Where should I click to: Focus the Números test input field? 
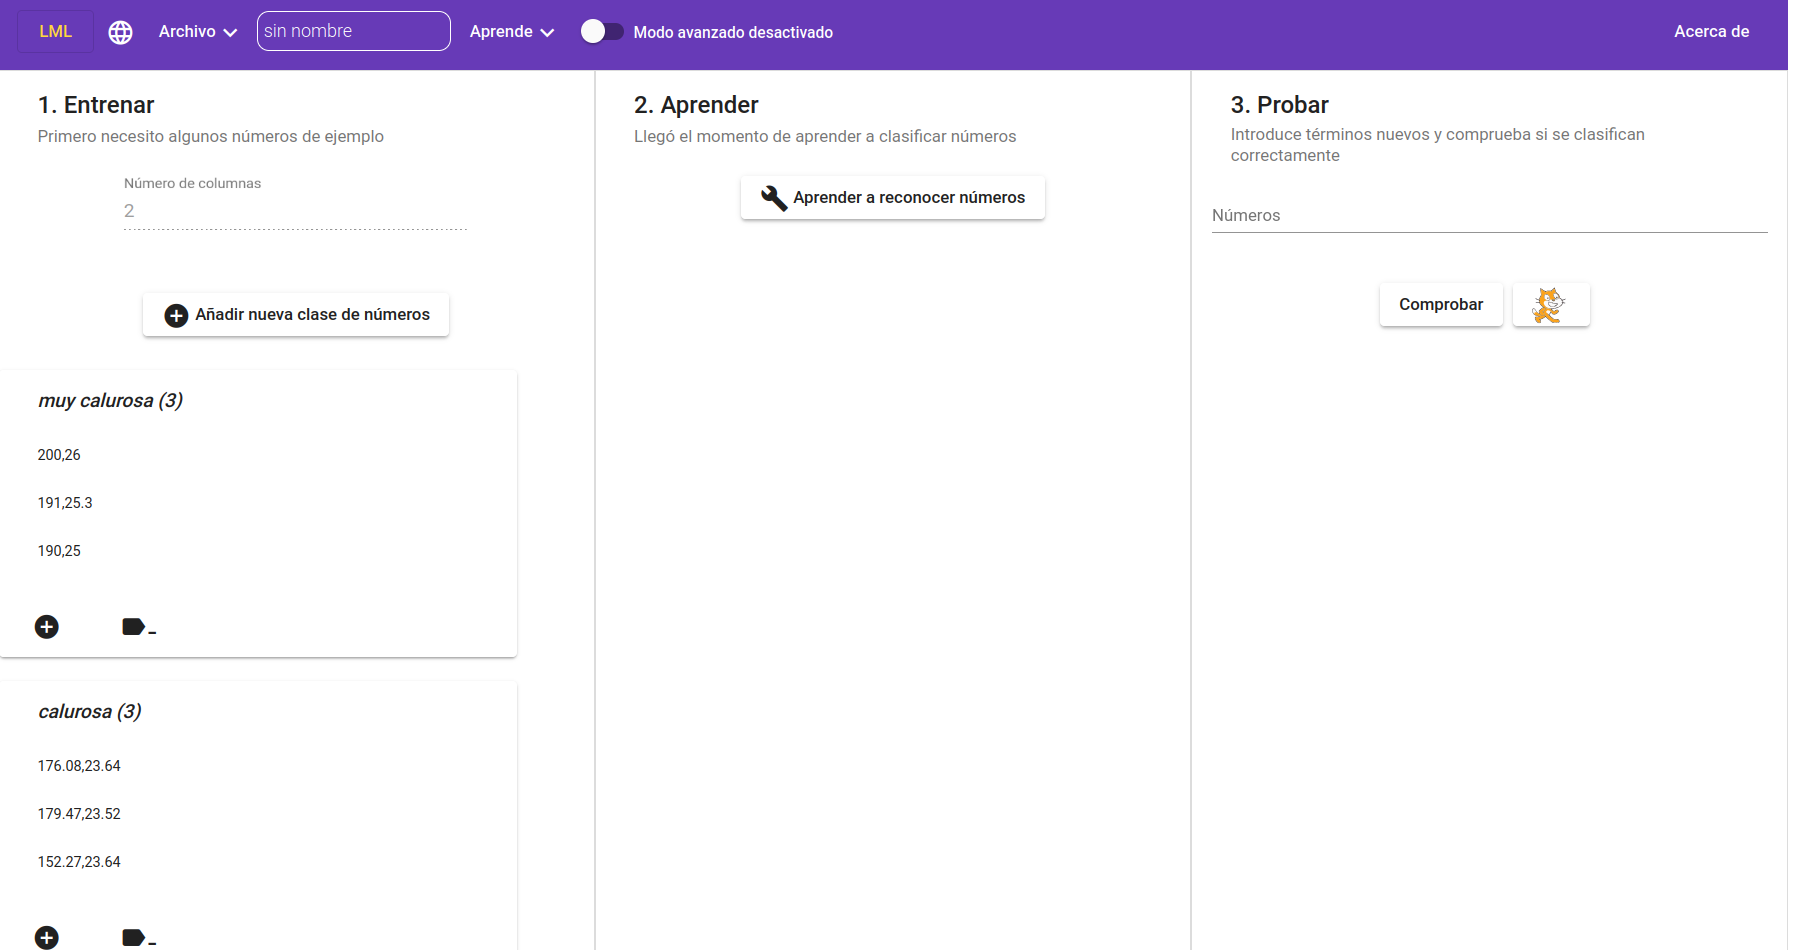click(x=1488, y=216)
